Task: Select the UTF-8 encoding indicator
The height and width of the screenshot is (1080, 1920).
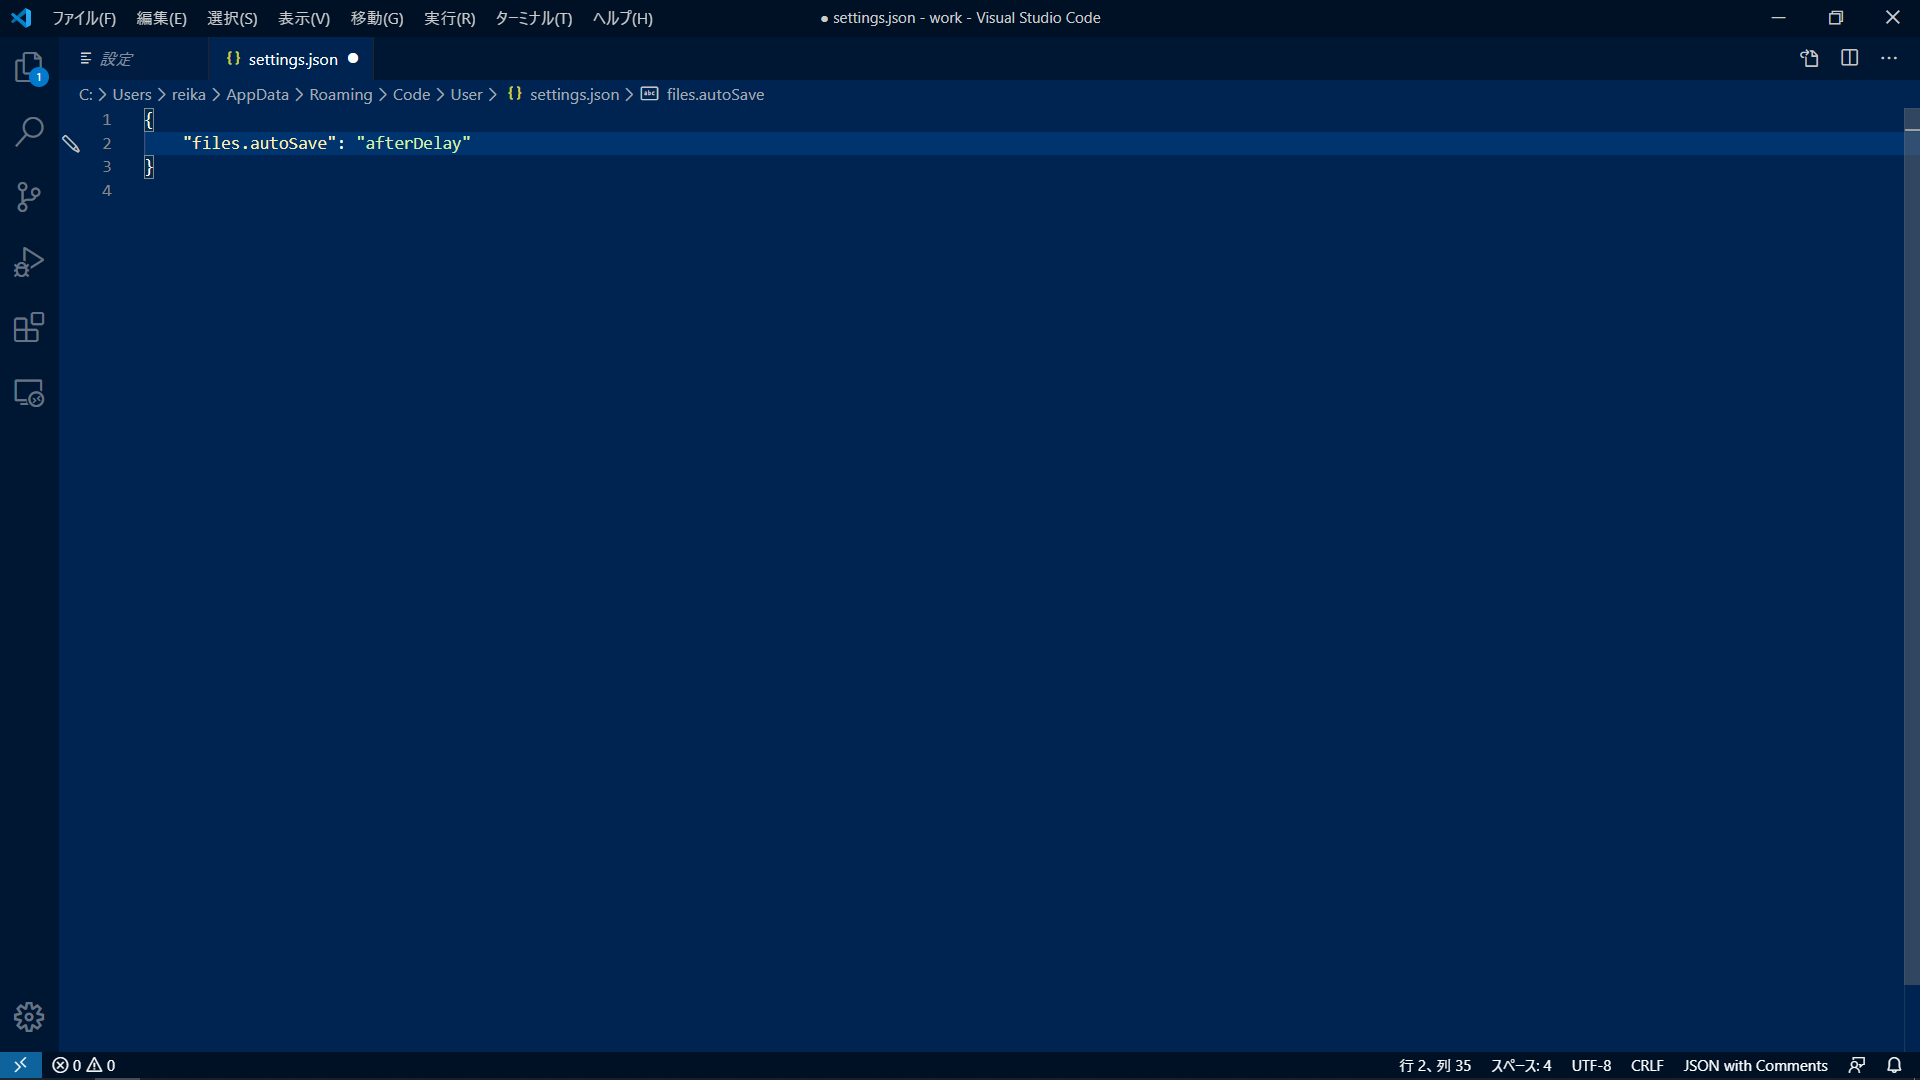Action: point(1590,1065)
